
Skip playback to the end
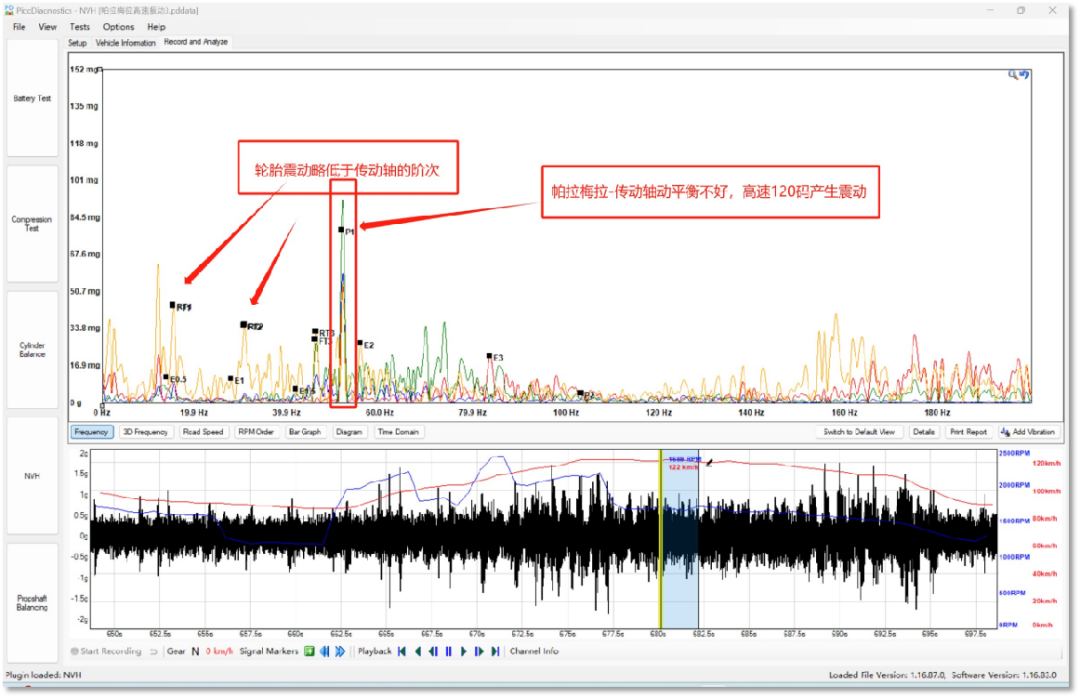495,651
